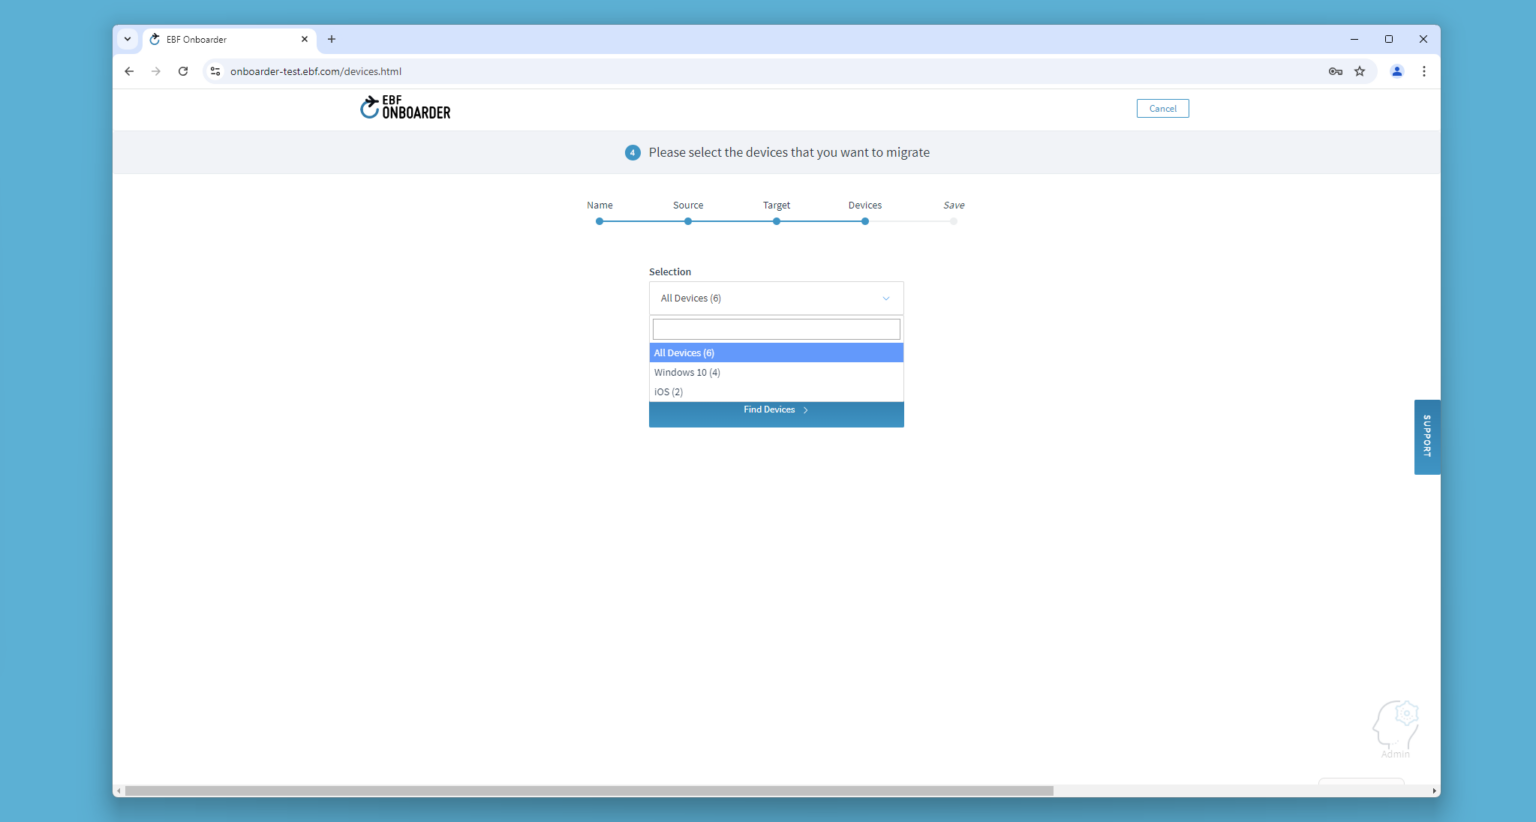Viewport: 1536px width, 822px height.
Task: Click the dropdown search input field
Action: point(776,329)
